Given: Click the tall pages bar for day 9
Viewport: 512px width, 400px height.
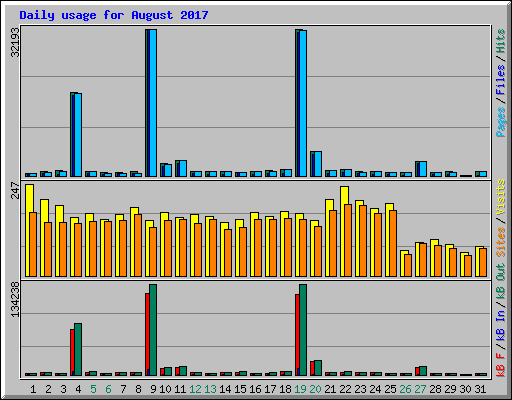Looking at the screenshot, I should pos(153,103).
